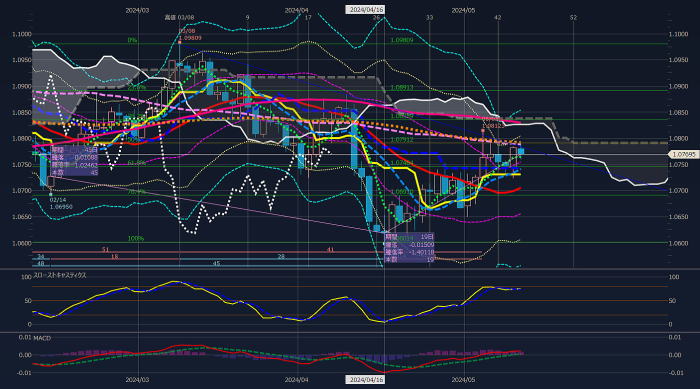The image size is (700, 389).
Task: Select the MACD panel title
Action: click(x=42, y=339)
